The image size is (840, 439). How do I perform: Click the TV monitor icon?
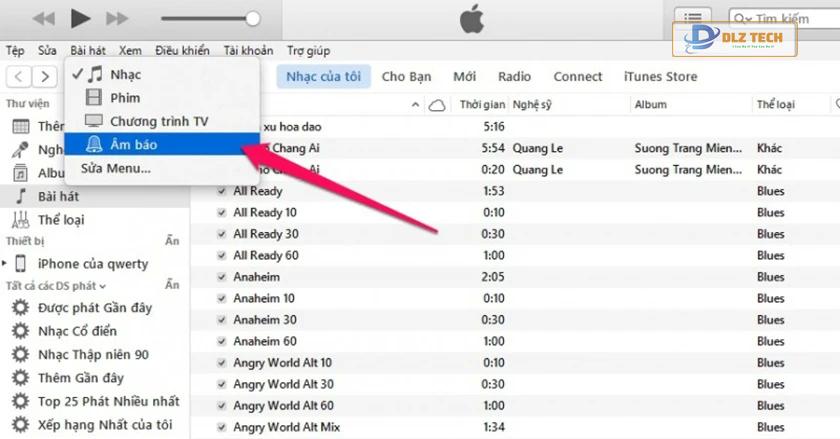(x=94, y=121)
